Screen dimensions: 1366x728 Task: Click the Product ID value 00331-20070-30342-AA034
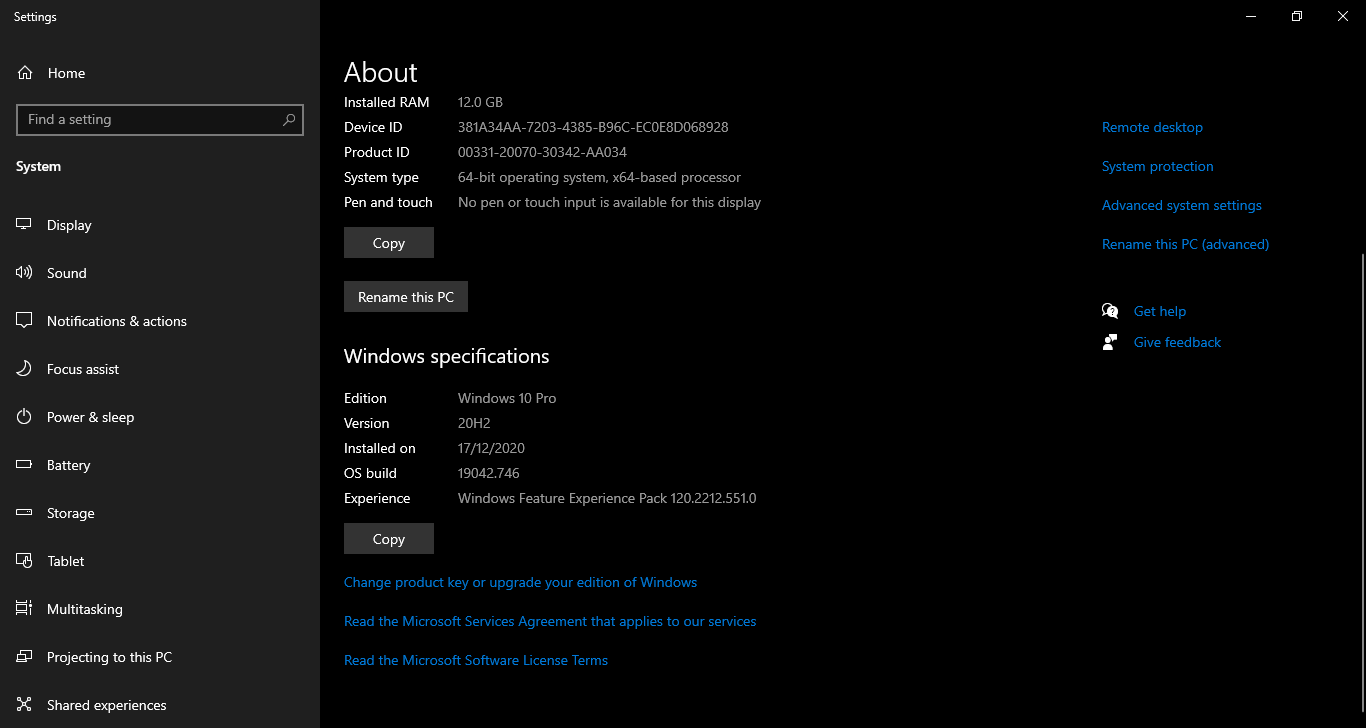(x=542, y=152)
